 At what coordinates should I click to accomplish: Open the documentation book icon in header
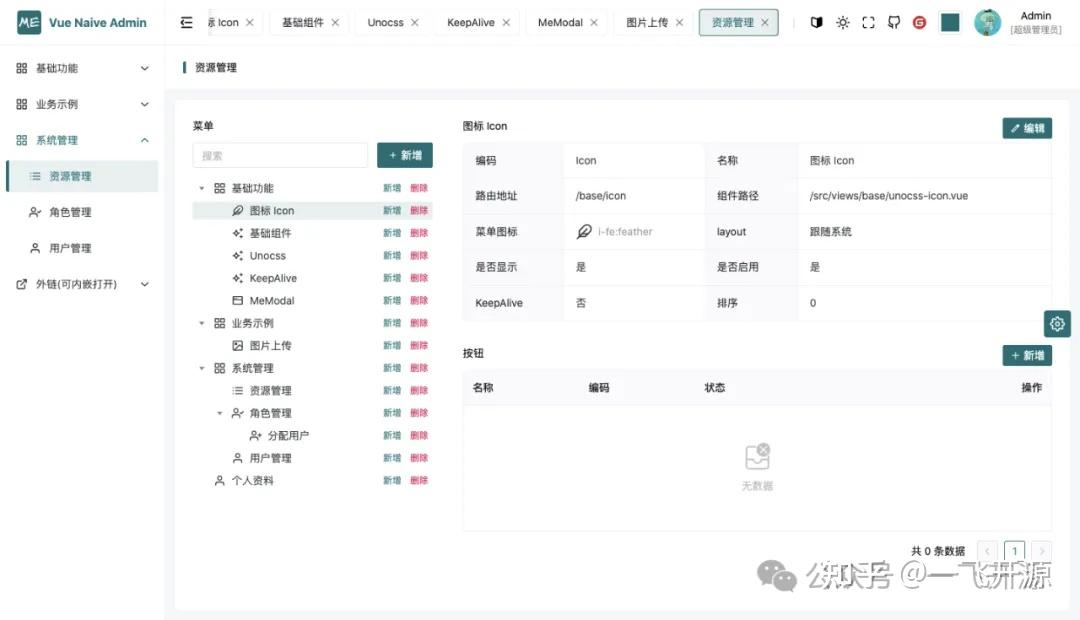(x=816, y=23)
